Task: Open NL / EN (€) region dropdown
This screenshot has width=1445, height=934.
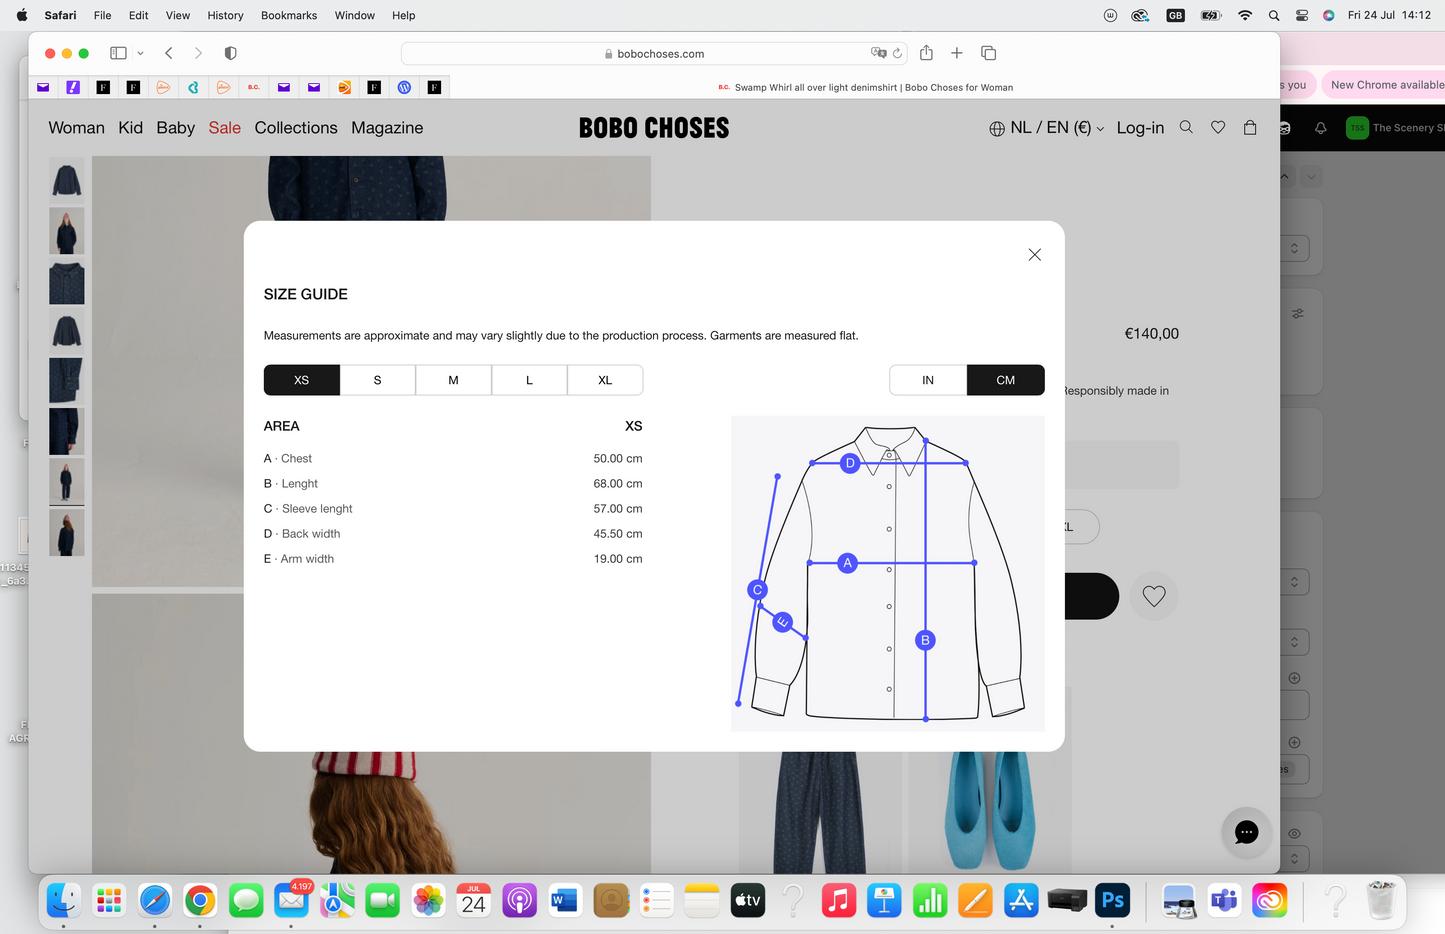Action: pyautogui.click(x=1047, y=128)
